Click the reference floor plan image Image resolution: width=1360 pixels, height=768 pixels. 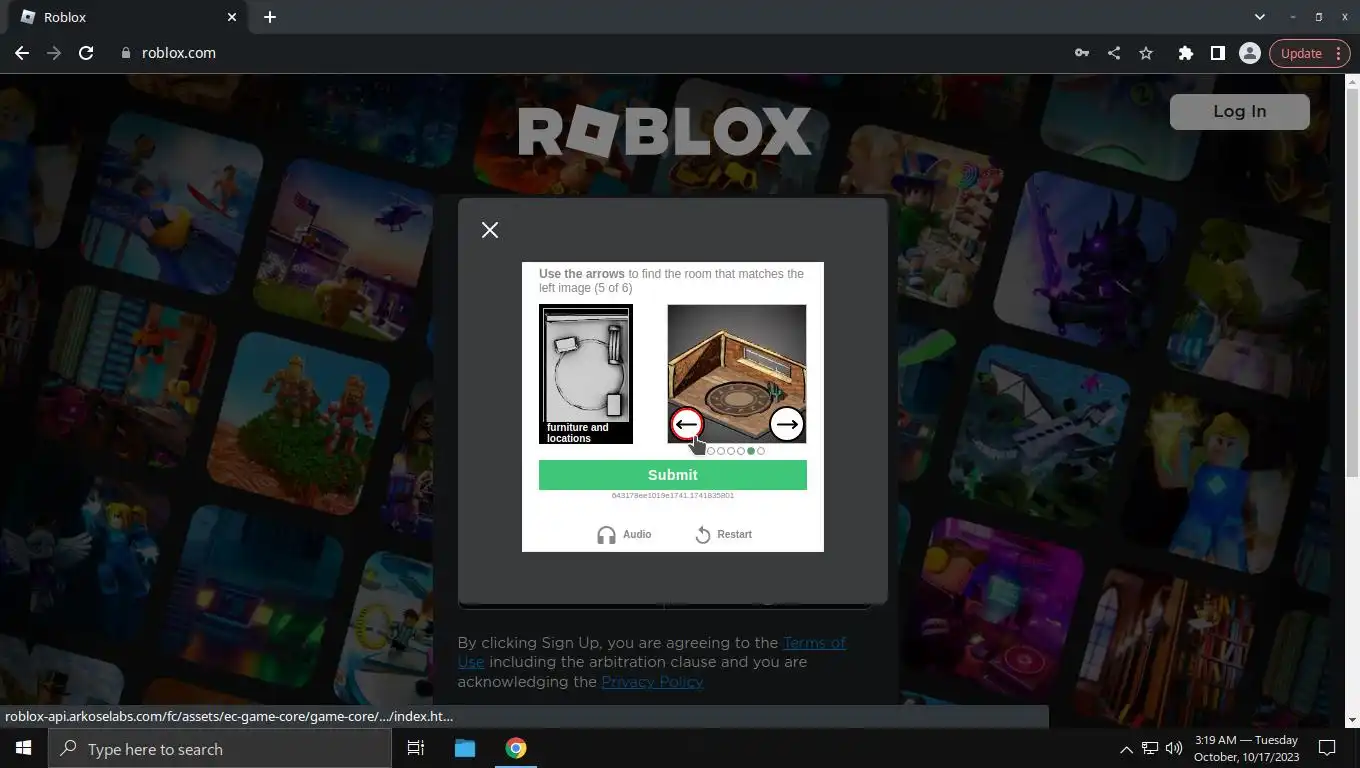586,374
